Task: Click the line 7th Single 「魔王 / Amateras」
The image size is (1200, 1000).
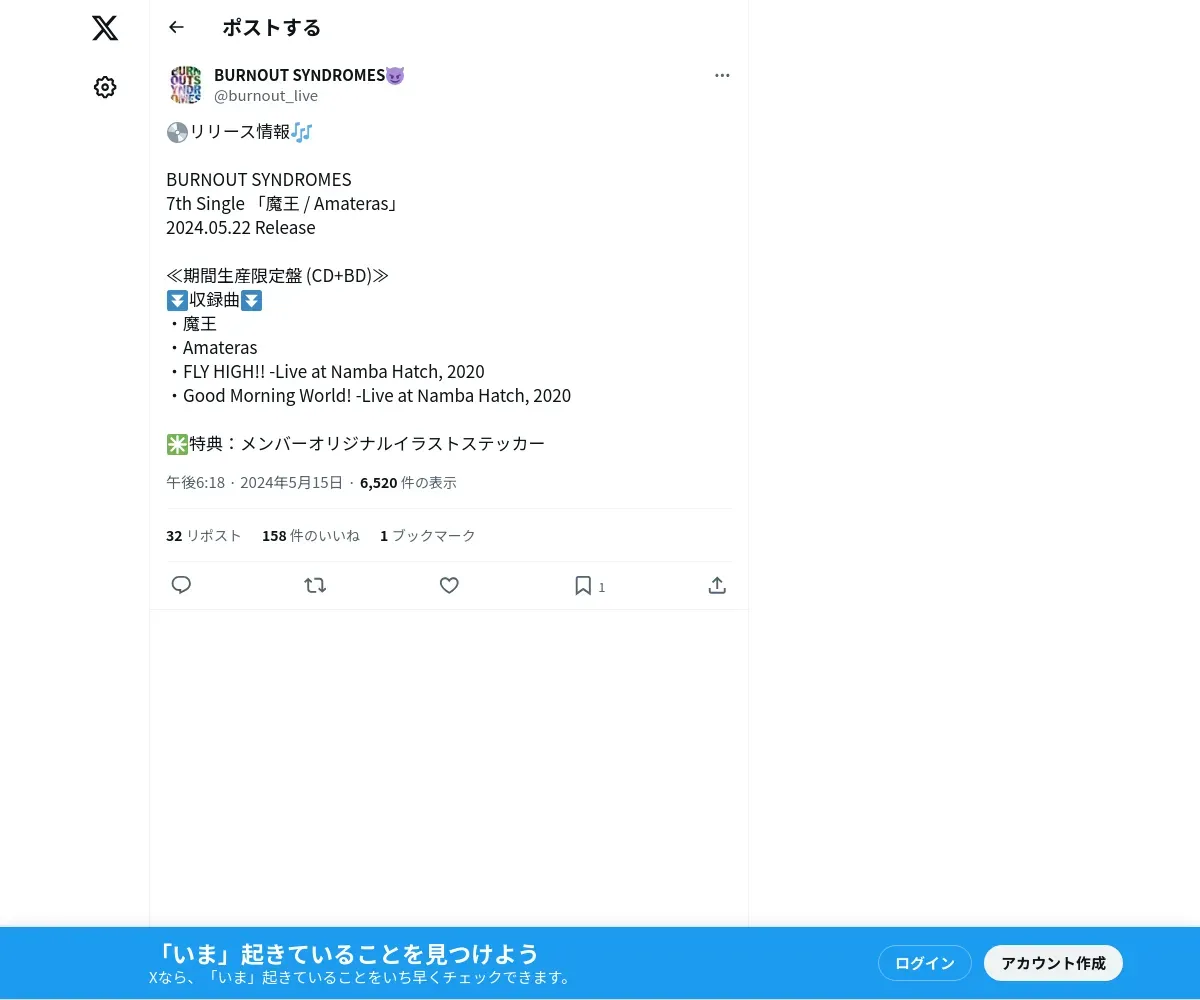Action: click(284, 203)
